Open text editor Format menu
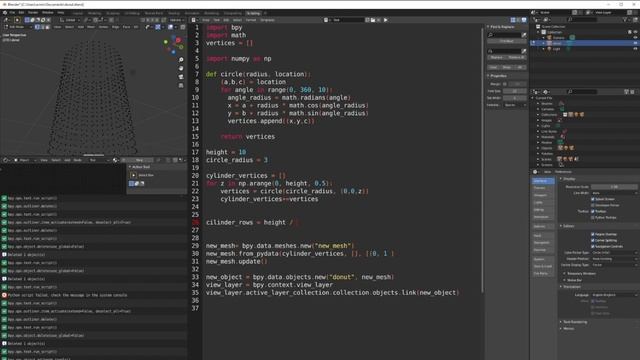This screenshot has width=640, height=360. click(x=251, y=20)
